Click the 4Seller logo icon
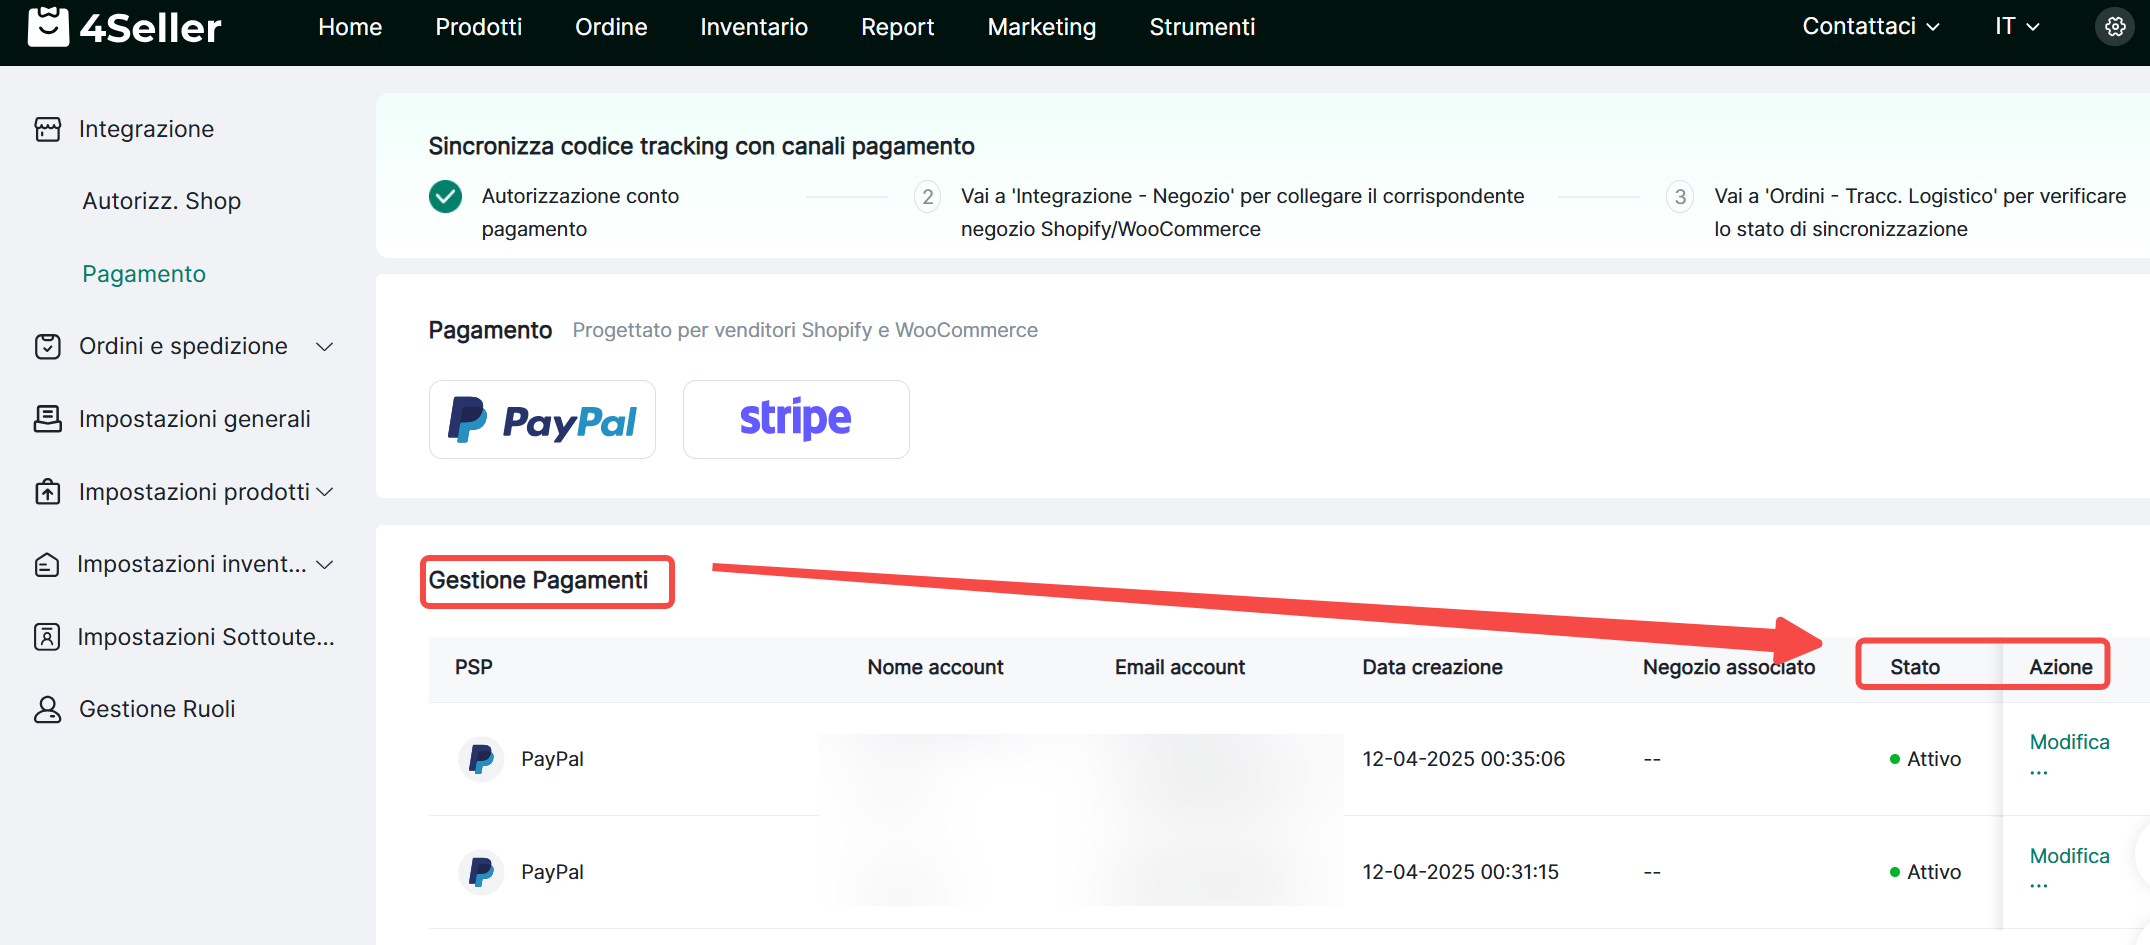 click(x=48, y=27)
